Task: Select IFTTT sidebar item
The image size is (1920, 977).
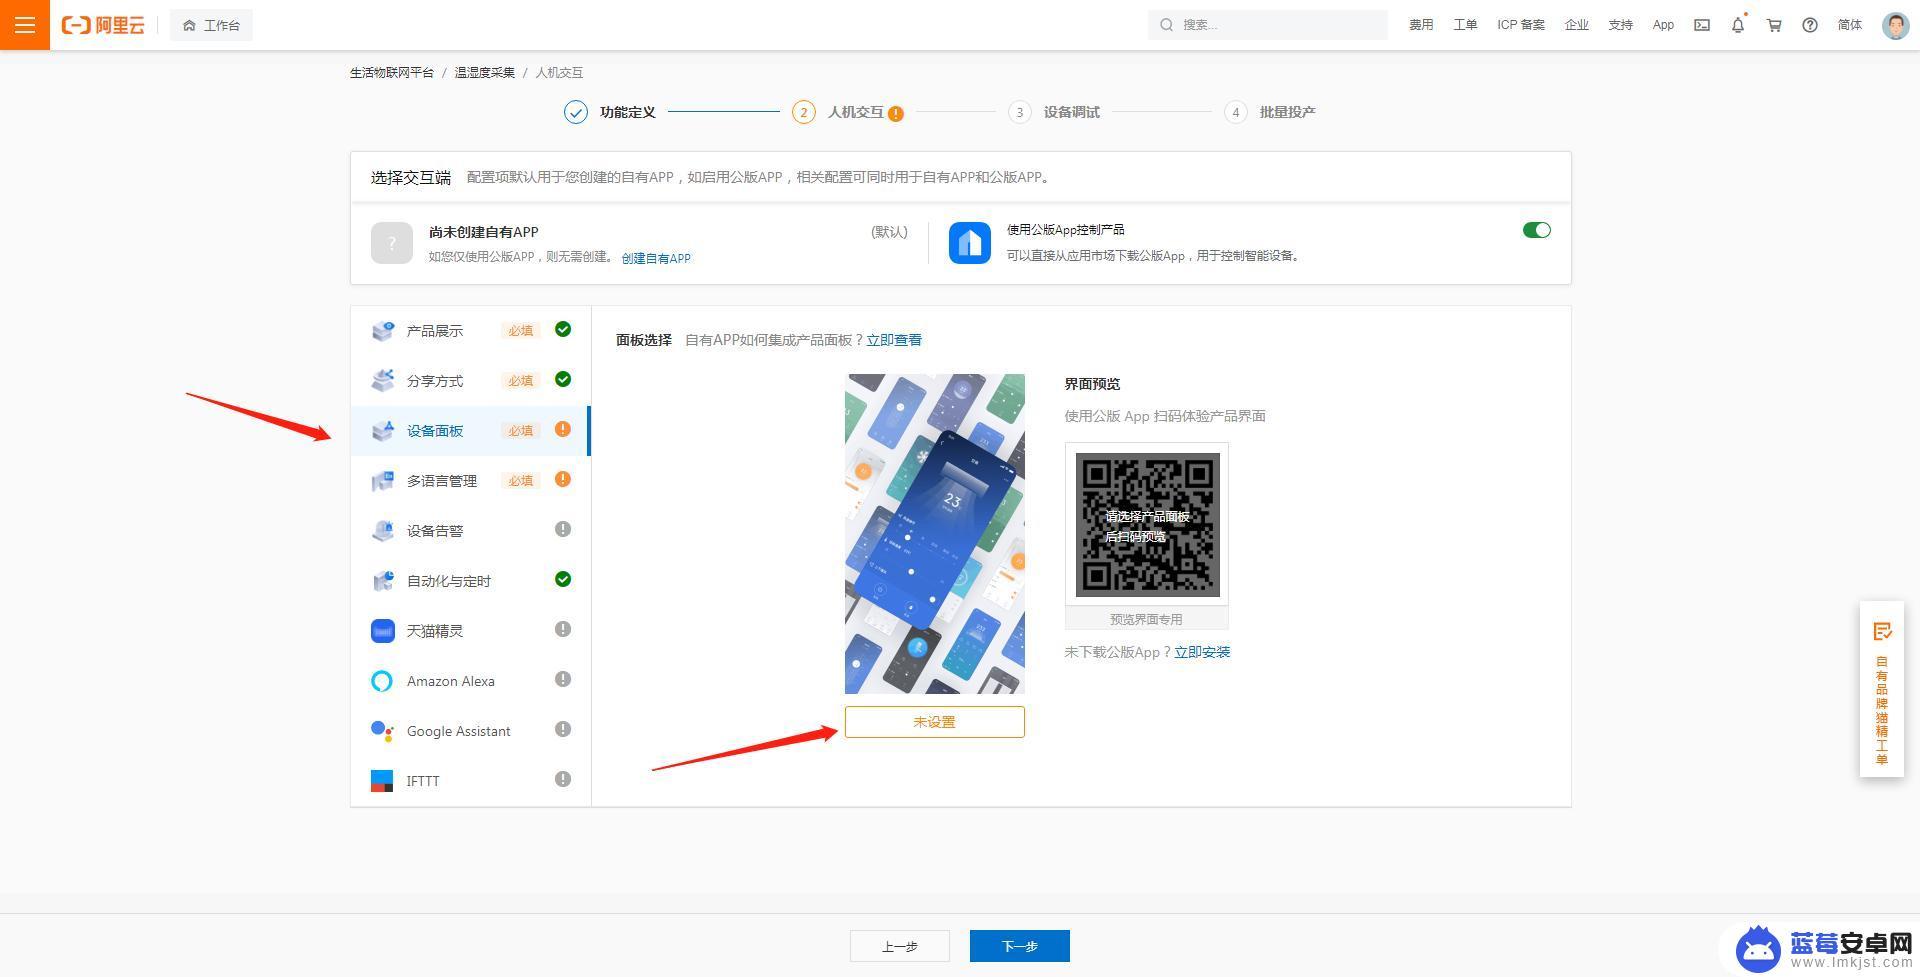Action: coord(470,781)
